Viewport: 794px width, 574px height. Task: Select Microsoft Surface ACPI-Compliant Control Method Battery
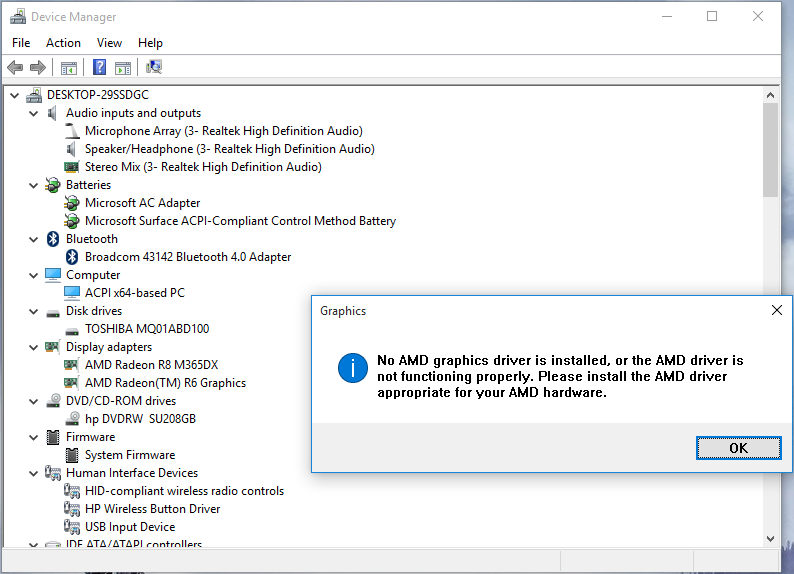(241, 221)
